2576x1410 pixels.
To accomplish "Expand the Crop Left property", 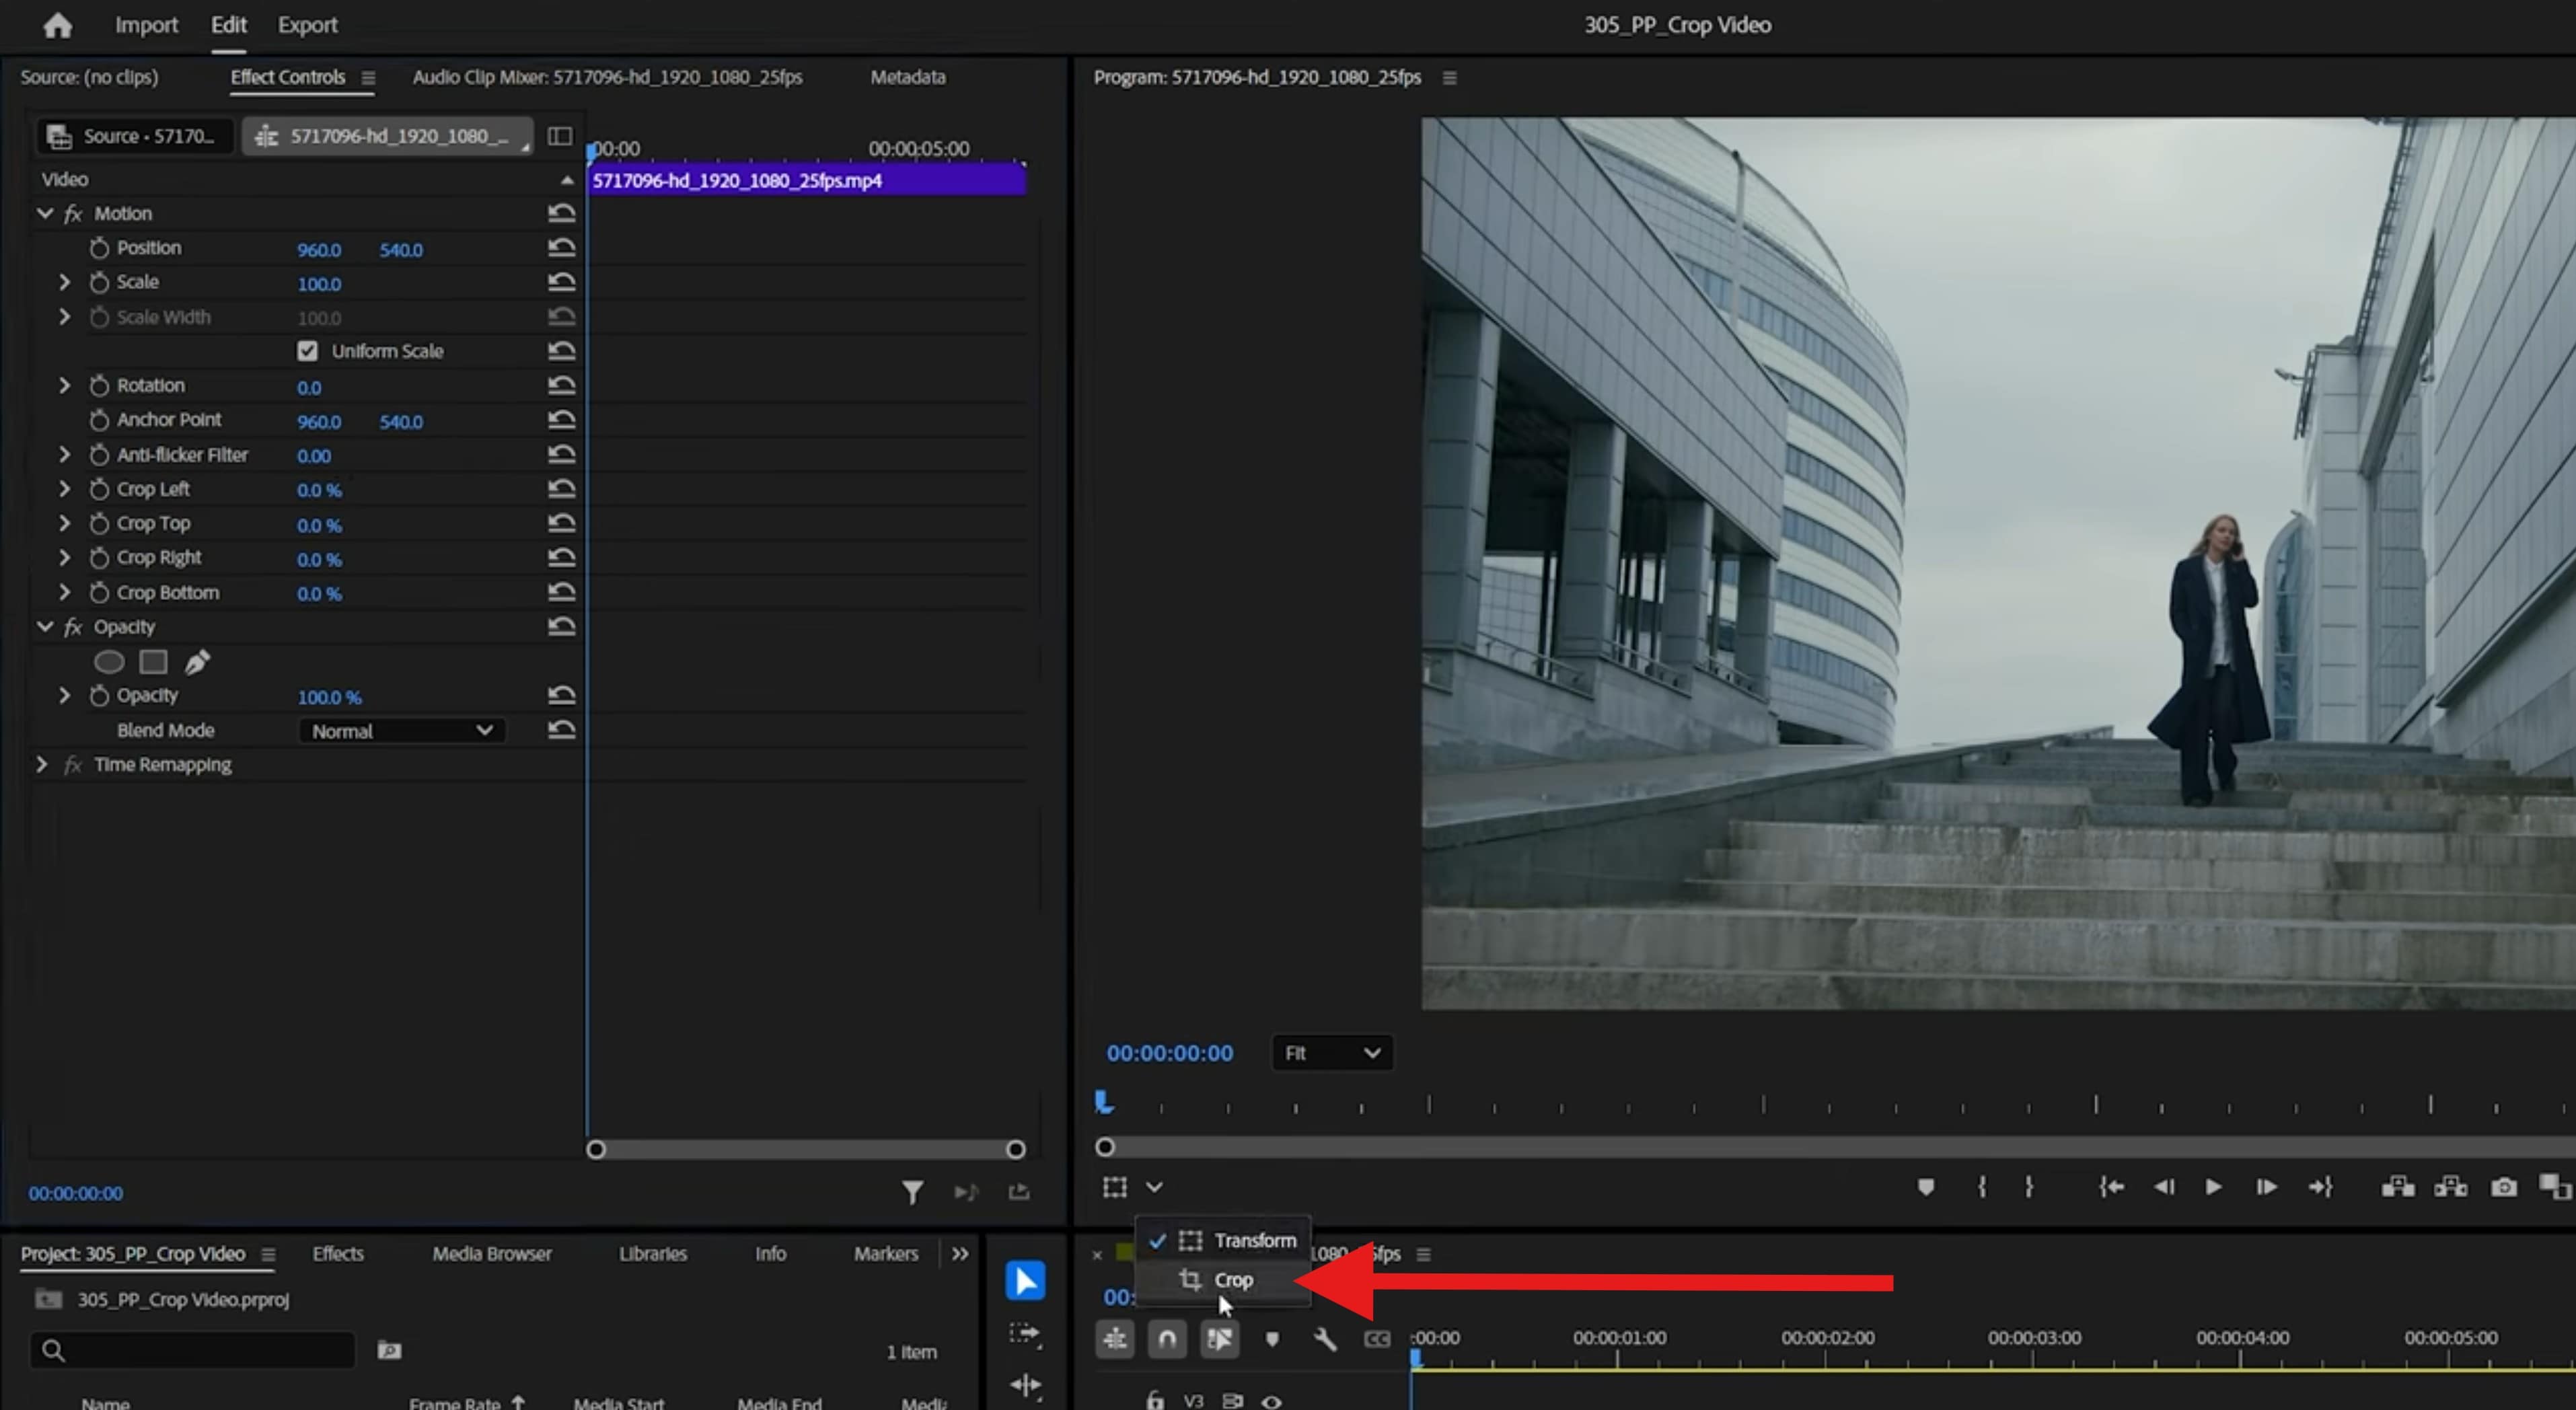I will [65, 489].
